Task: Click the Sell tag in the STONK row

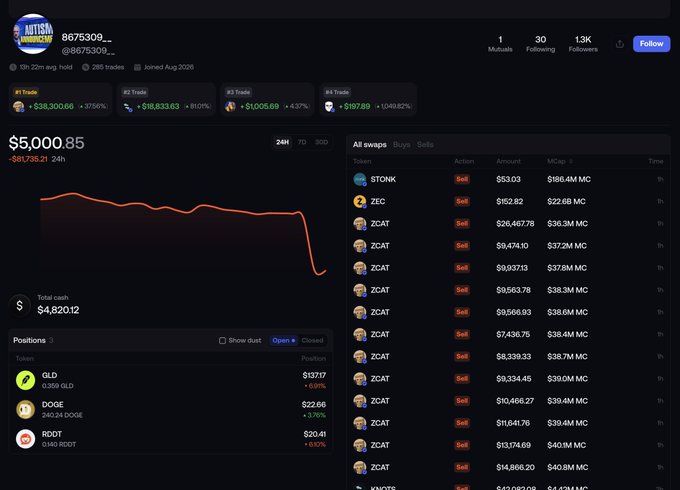Action: coord(462,179)
